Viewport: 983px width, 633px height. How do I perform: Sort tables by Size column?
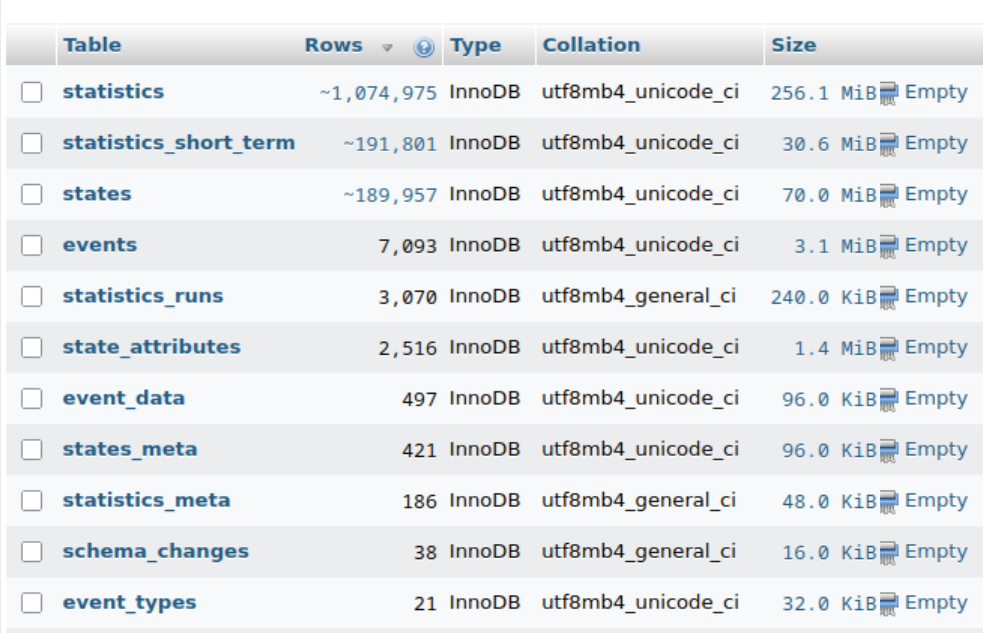pos(794,45)
